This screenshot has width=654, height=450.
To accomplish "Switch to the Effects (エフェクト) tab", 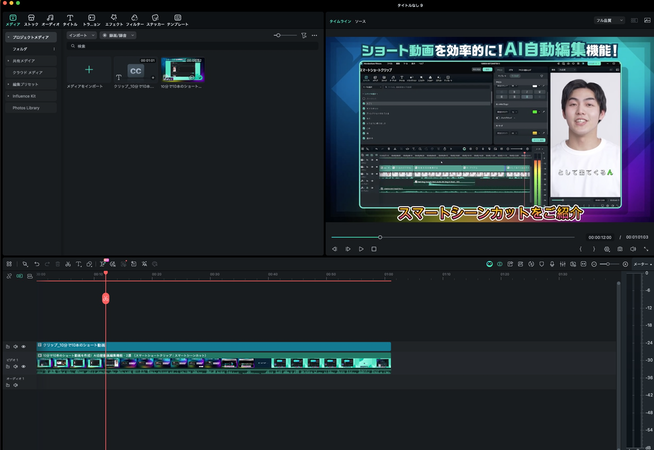I will click(x=113, y=19).
